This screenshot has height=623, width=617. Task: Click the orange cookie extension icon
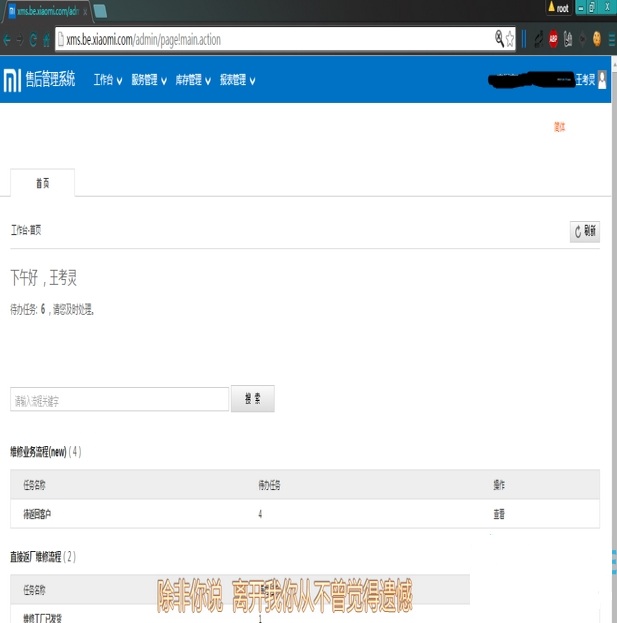coord(597,39)
